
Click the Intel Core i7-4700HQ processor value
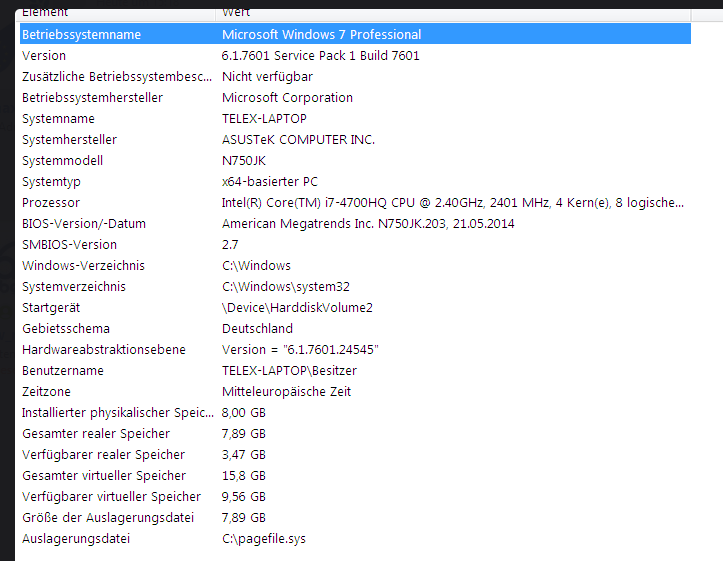453,203
